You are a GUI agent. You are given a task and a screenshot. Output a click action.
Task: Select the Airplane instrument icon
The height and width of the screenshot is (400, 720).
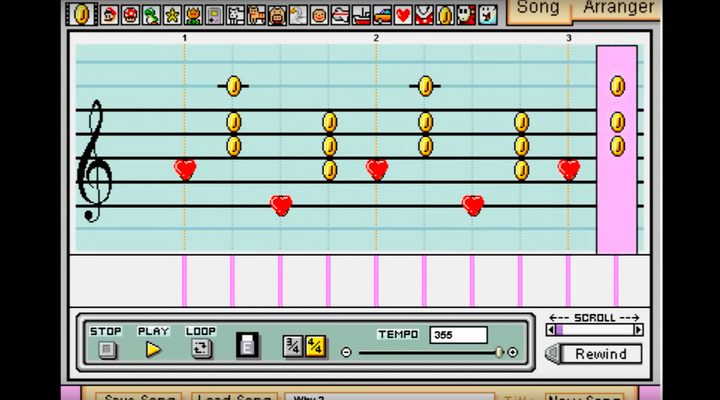(340, 15)
